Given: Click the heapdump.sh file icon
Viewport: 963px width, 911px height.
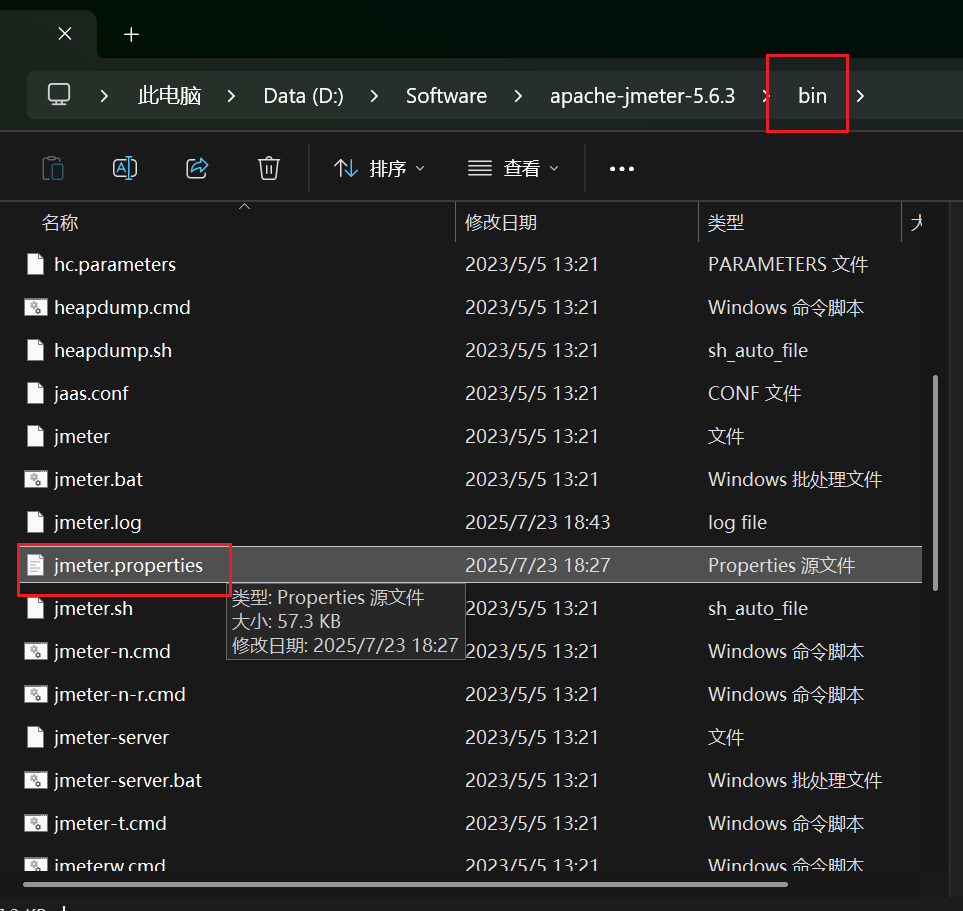Looking at the screenshot, I should point(36,350).
